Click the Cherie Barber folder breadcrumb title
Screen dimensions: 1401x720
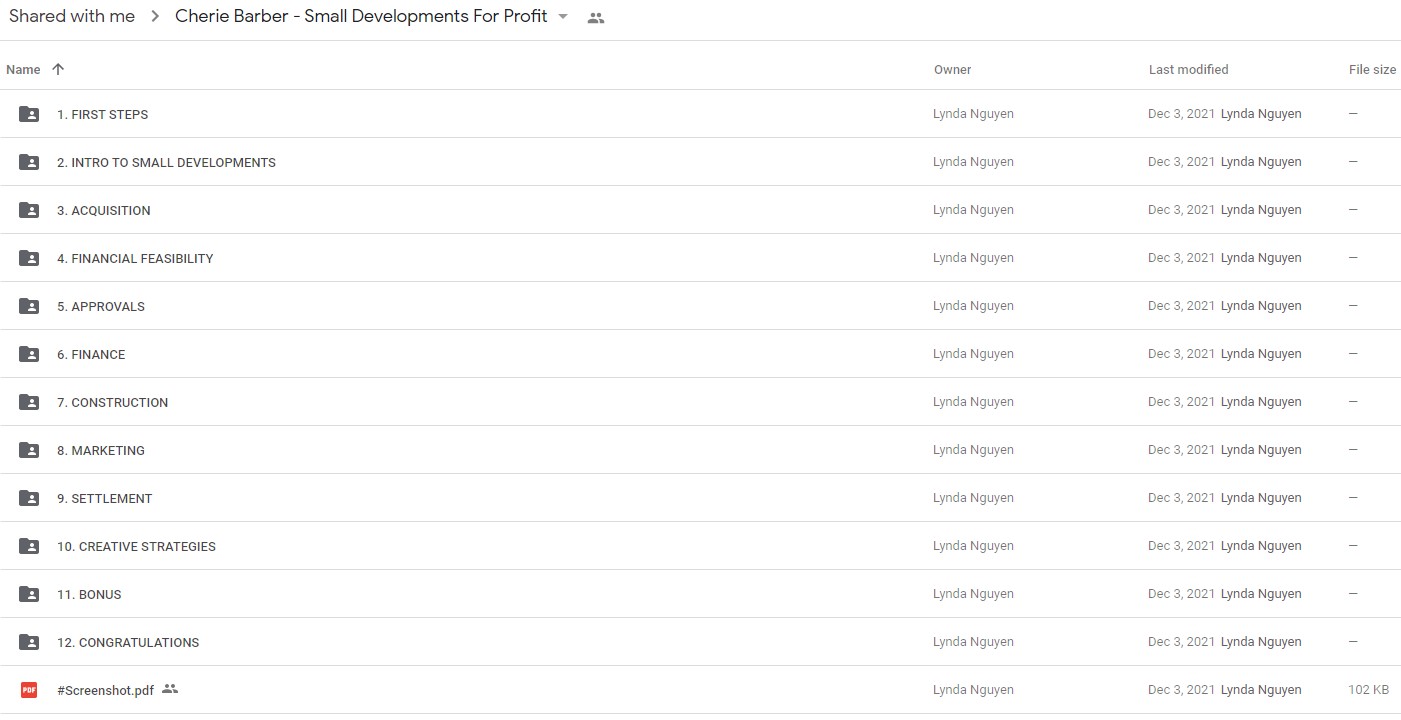click(361, 16)
